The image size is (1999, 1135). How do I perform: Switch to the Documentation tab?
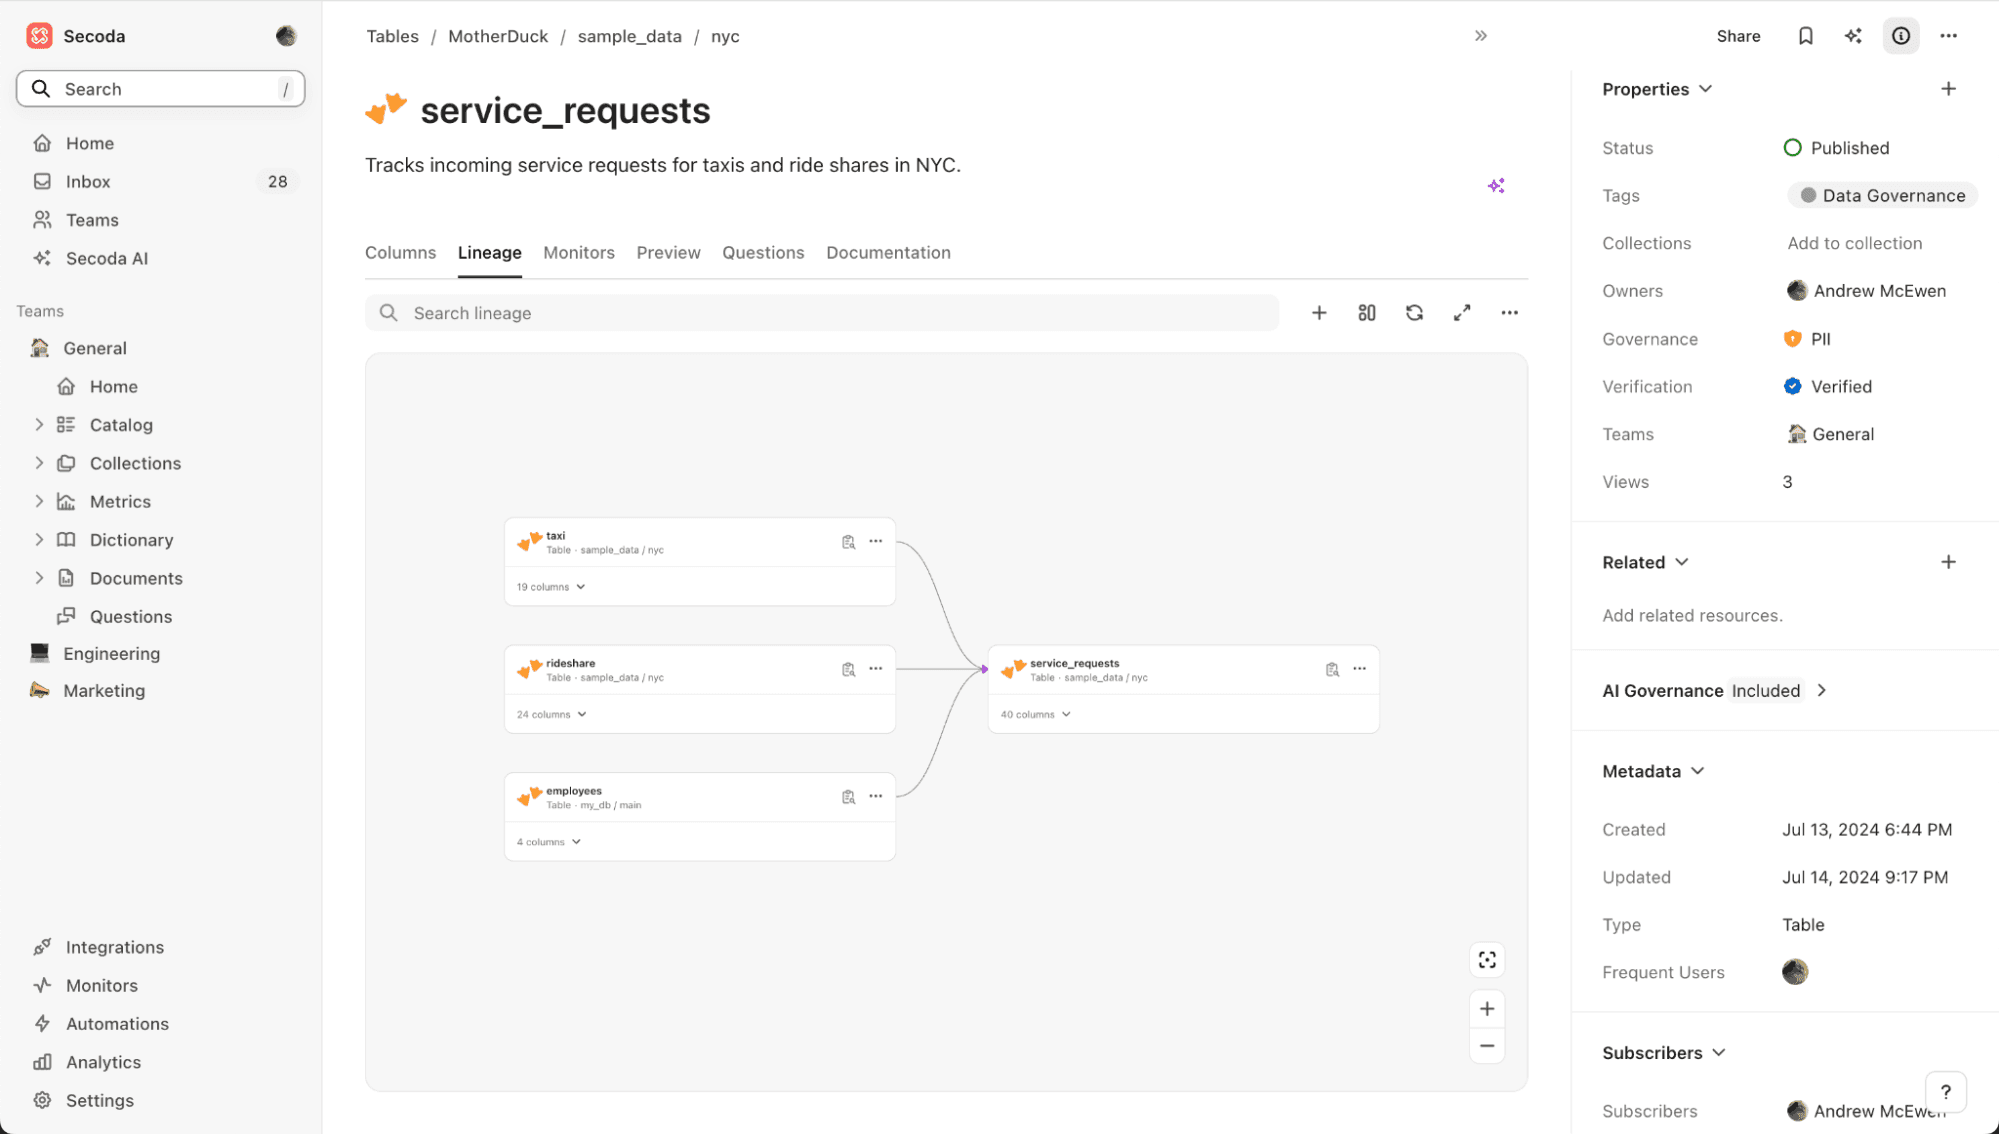click(888, 253)
